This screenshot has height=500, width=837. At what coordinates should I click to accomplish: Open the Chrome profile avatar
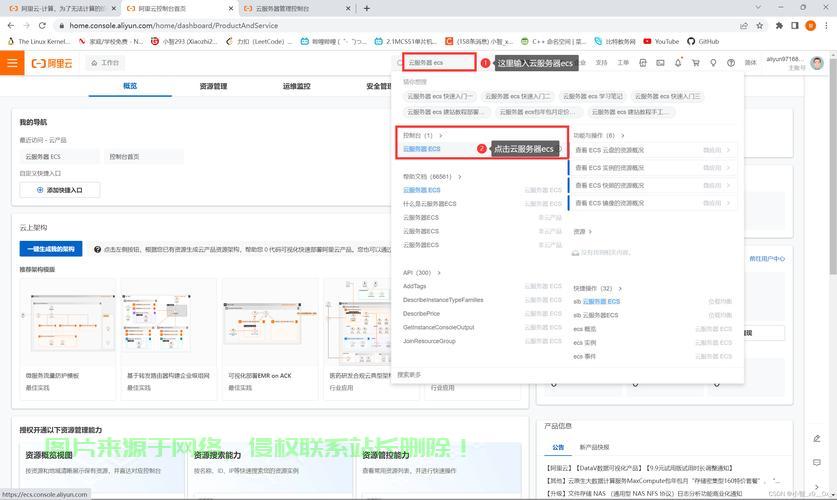pyautogui.click(x=810, y=26)
